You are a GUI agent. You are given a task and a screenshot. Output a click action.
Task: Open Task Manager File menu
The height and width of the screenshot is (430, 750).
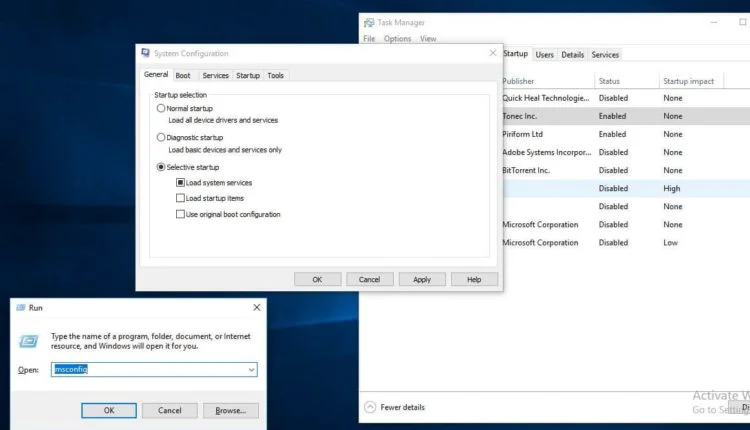click(x=369, y=39)
